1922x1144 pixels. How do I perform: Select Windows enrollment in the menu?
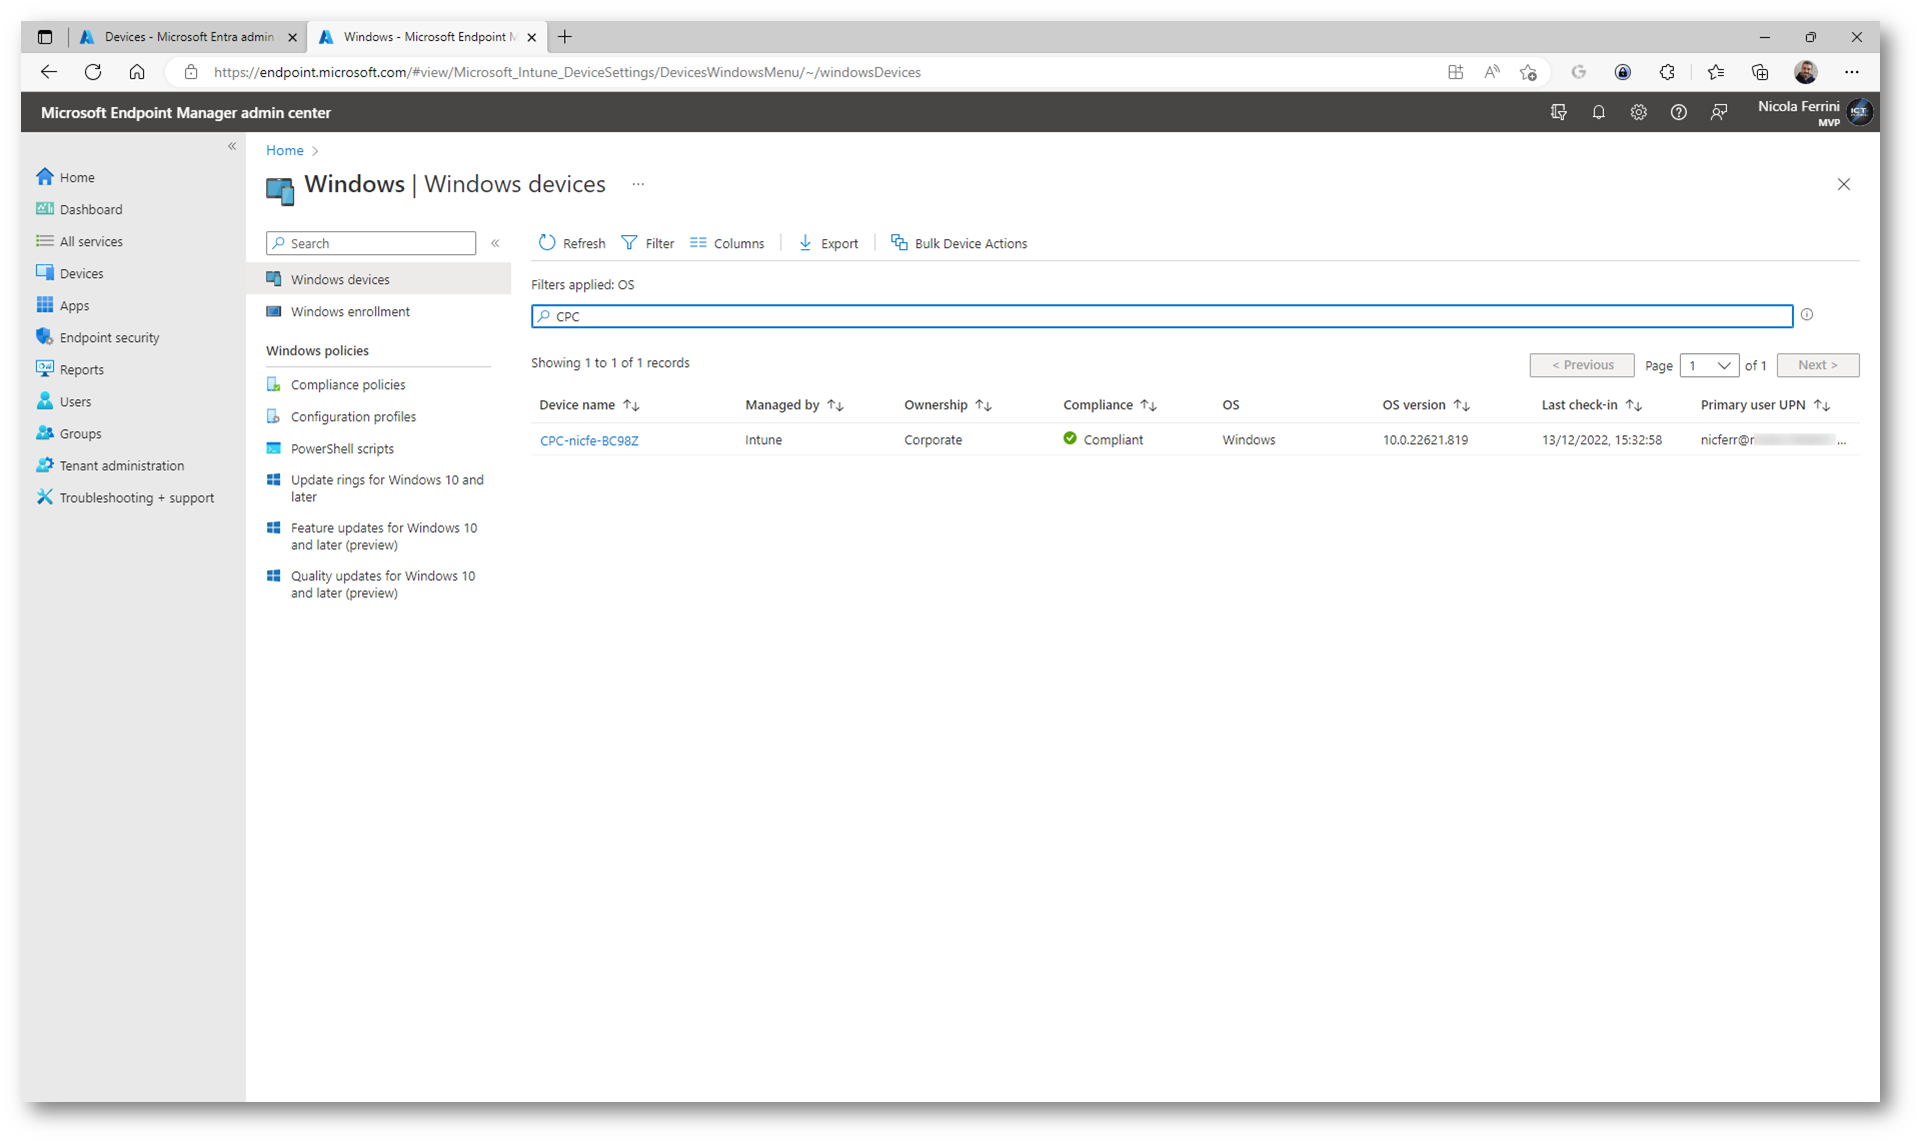pyautogui.click(x=350, y=312)
